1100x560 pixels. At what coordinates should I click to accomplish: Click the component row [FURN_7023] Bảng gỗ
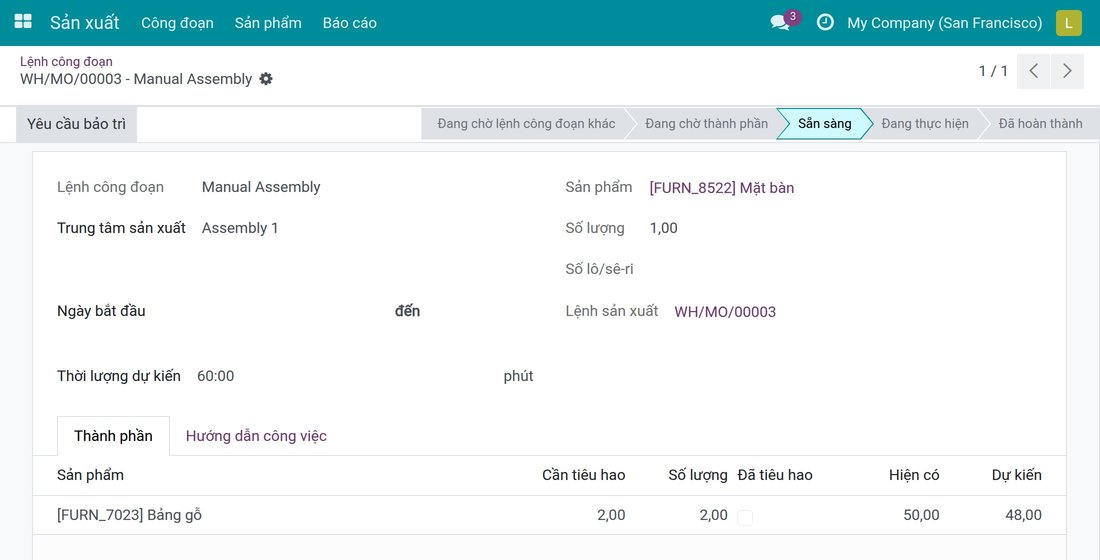(x=549, y=515)
